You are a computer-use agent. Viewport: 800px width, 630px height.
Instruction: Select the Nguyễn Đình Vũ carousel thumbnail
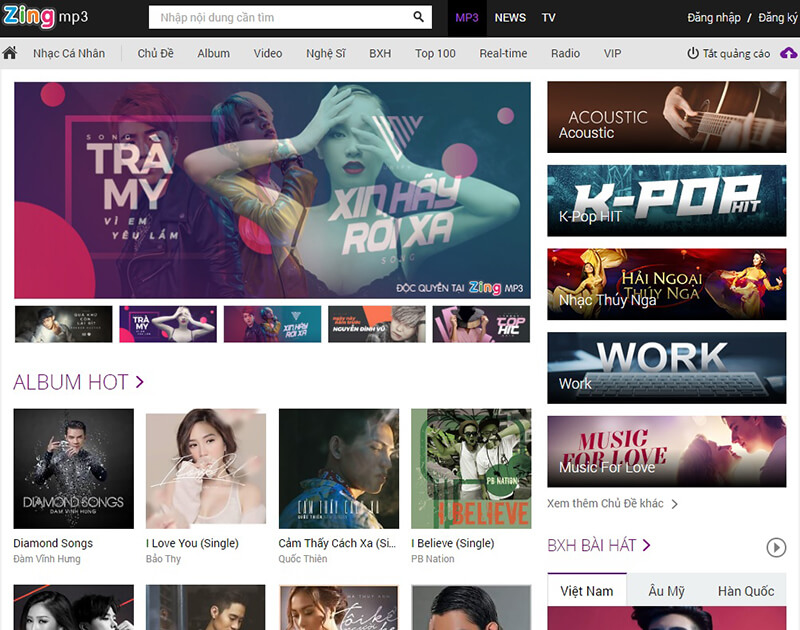[377, 324]
